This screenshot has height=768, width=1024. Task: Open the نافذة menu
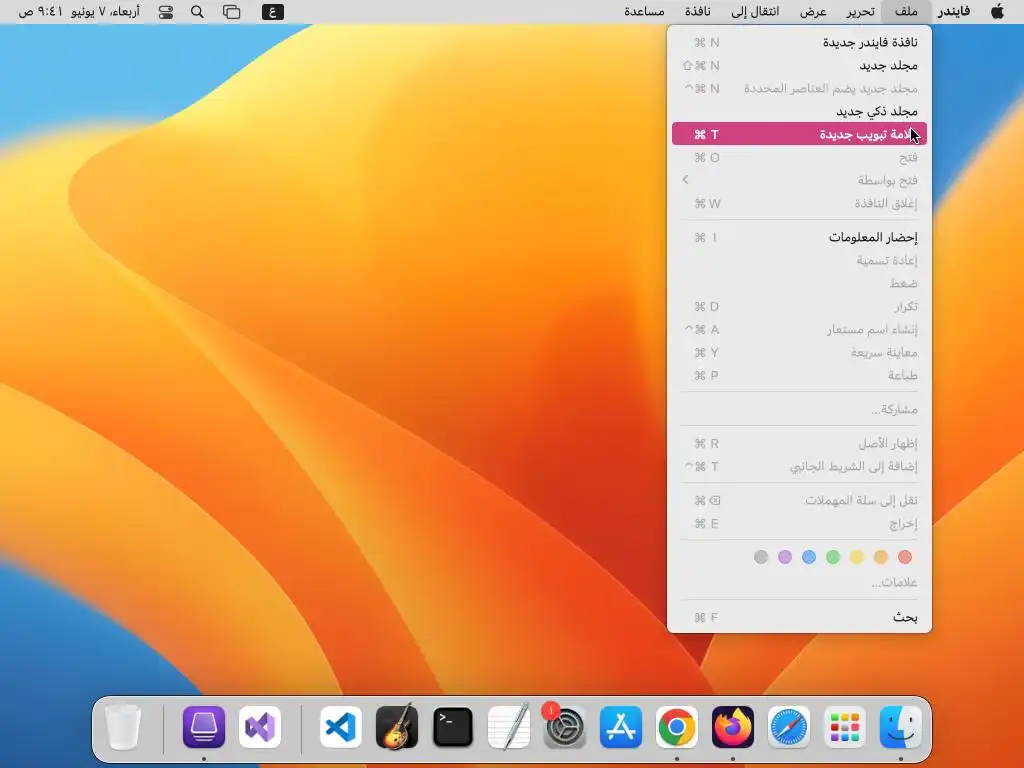[x=697, y=12]
